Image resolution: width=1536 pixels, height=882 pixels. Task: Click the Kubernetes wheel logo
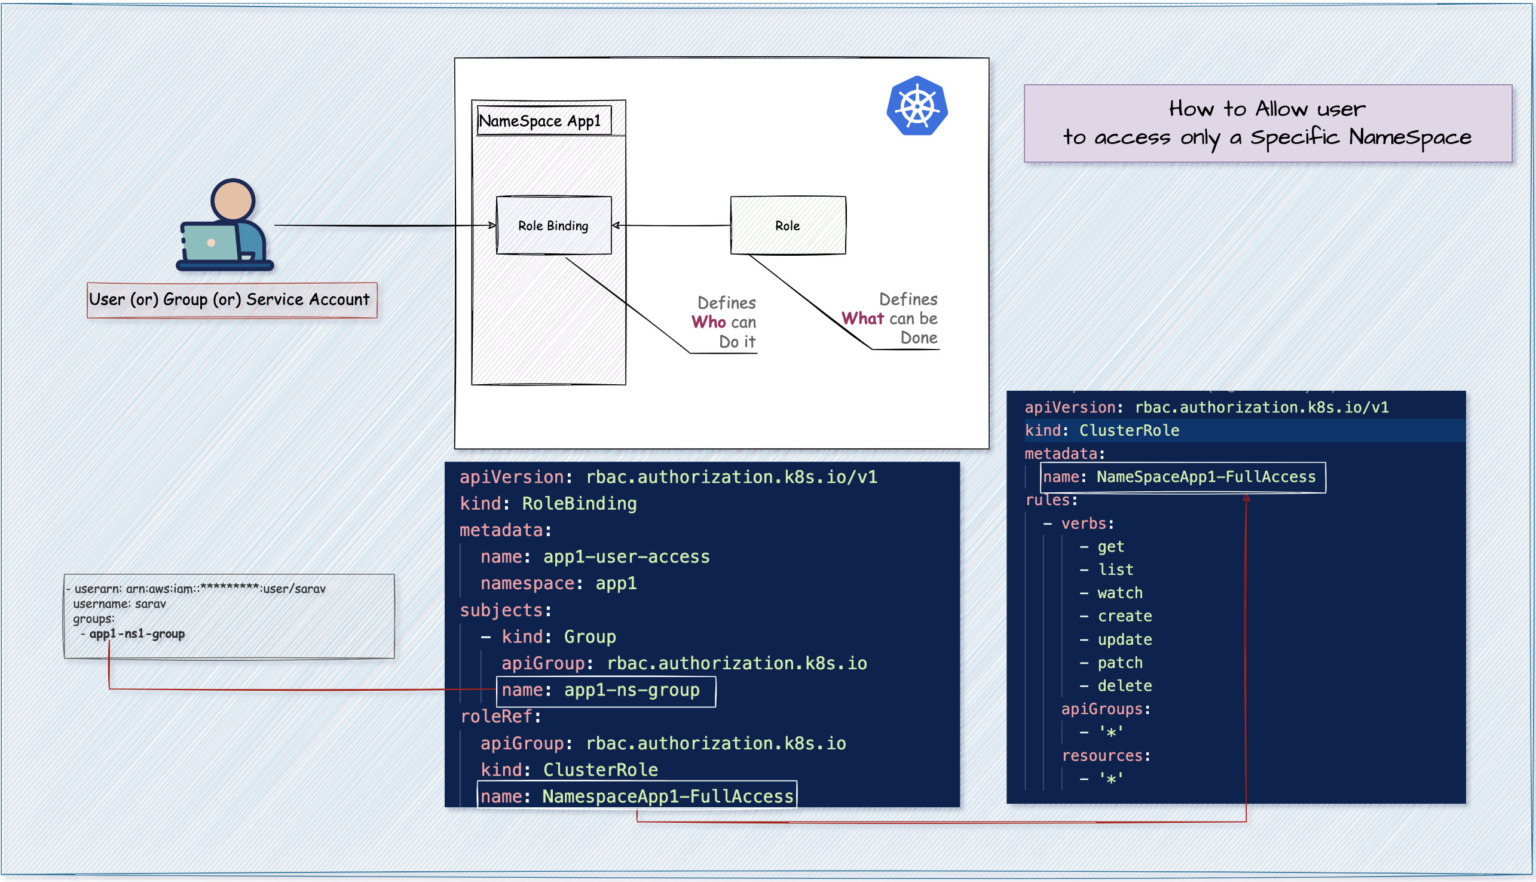click(916, 106)
